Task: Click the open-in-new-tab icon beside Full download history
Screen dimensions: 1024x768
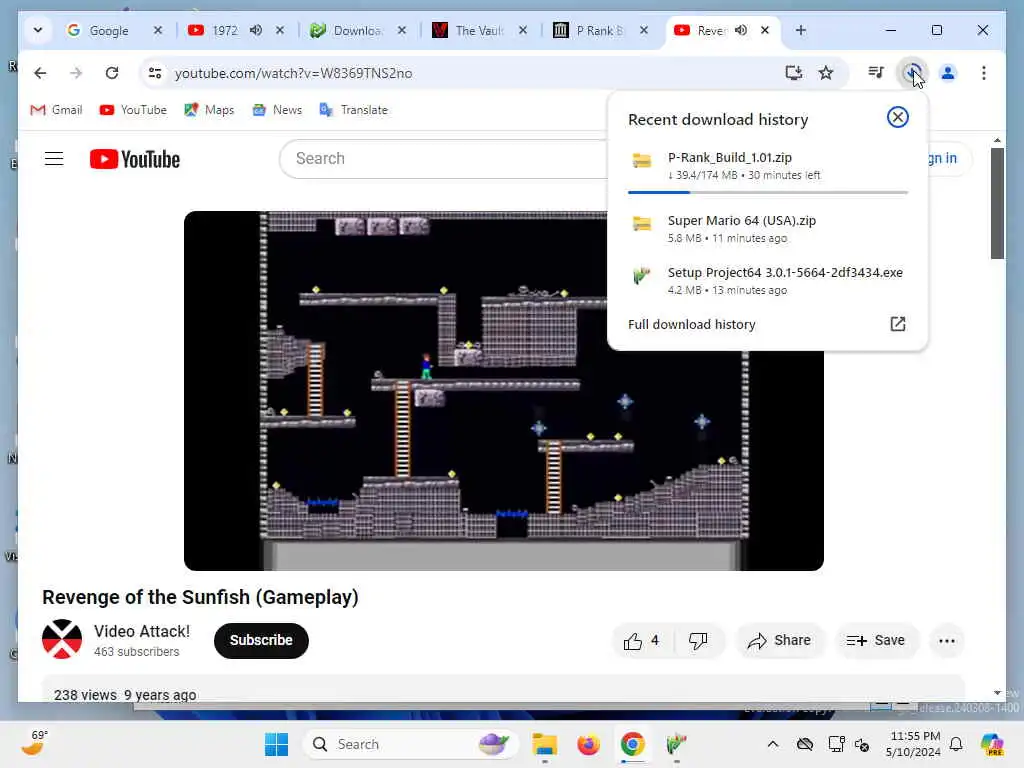Action: coord(897,324)
